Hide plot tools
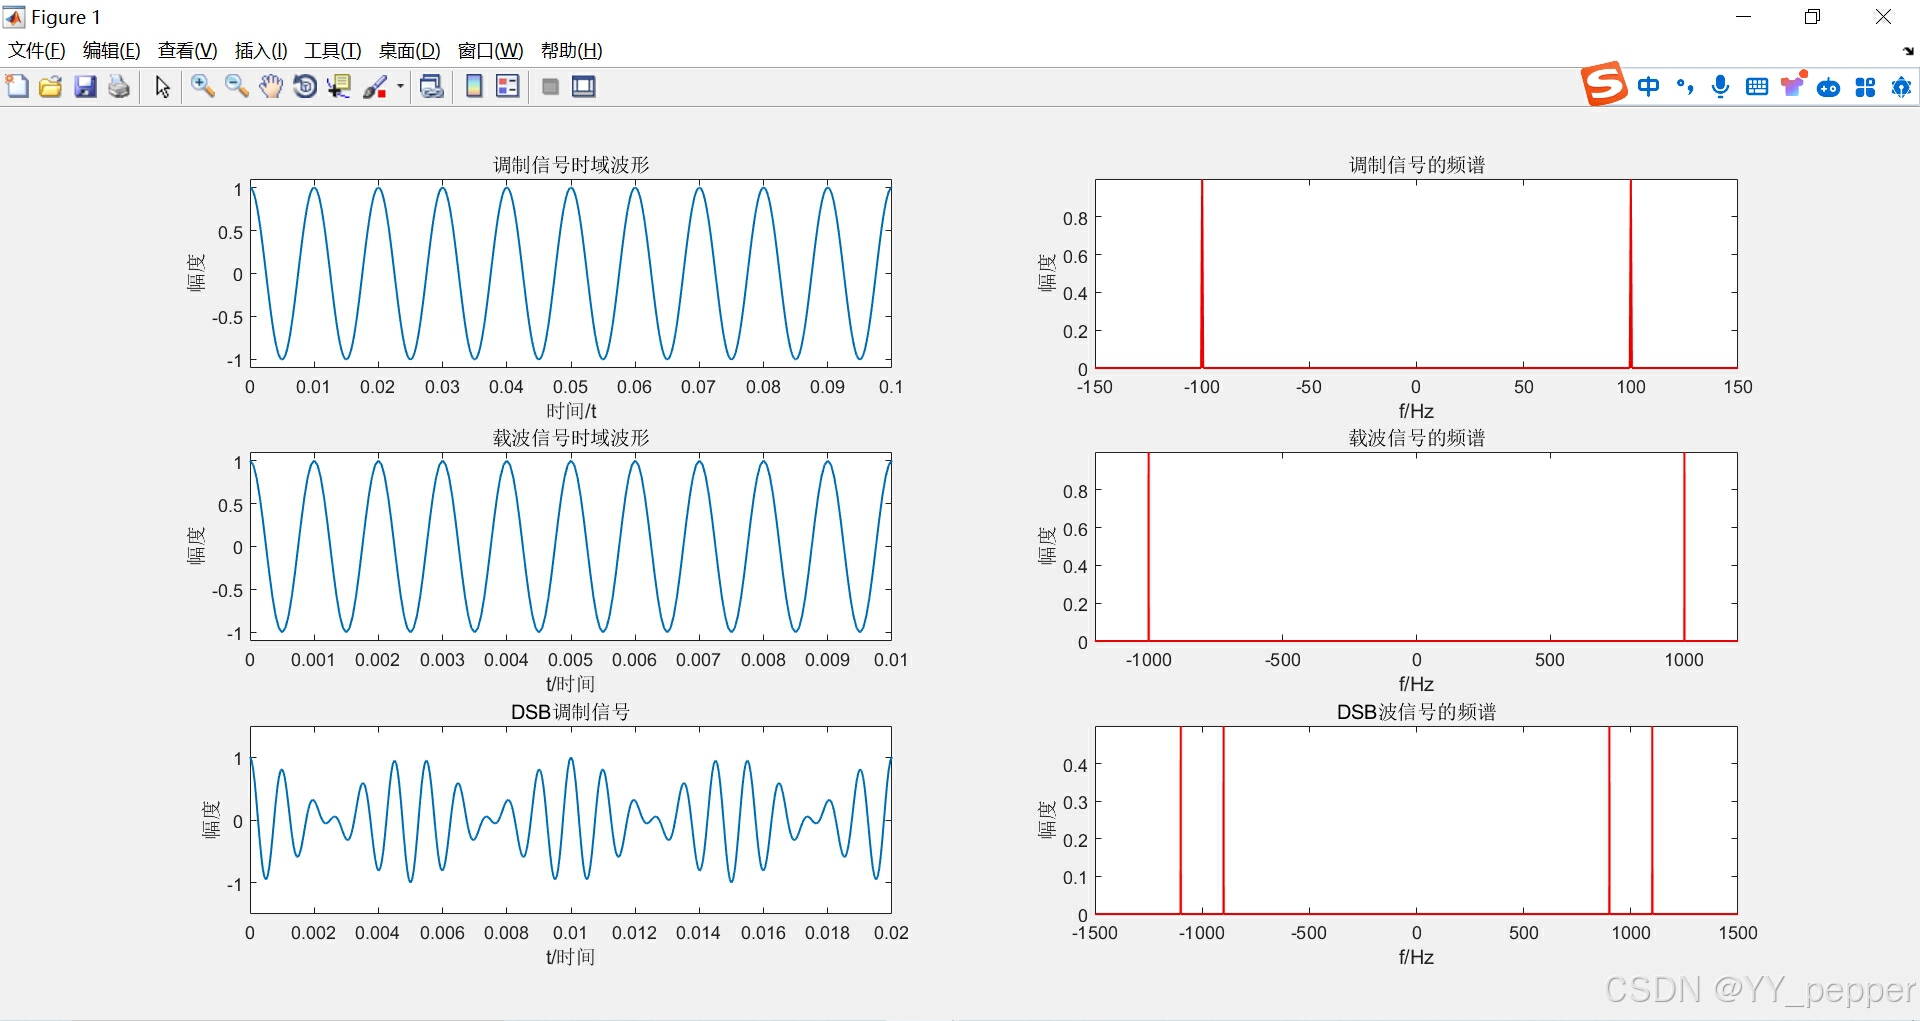 [550, 87]
